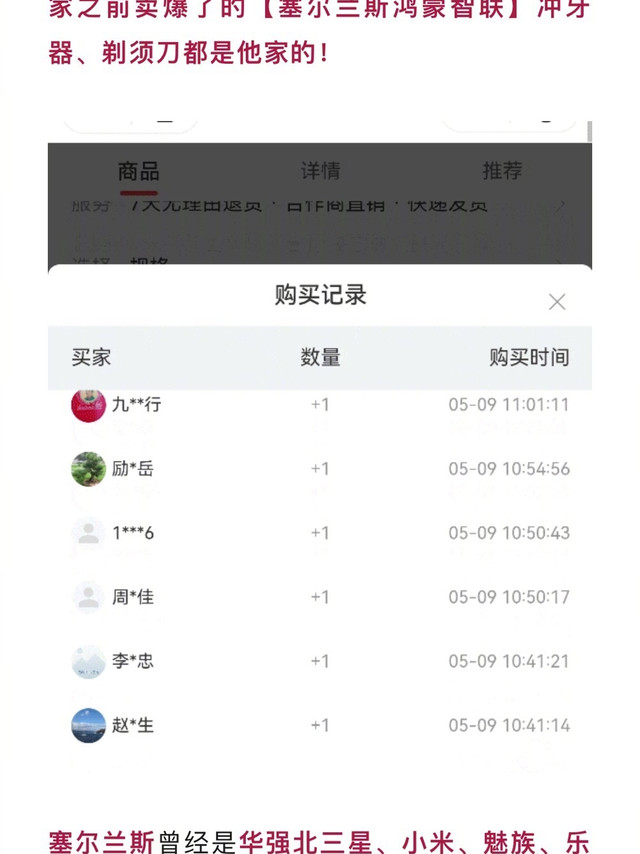Expand the 服务 row chevron arrow
The height and width of the screenshot is (854, 640).
560,205
